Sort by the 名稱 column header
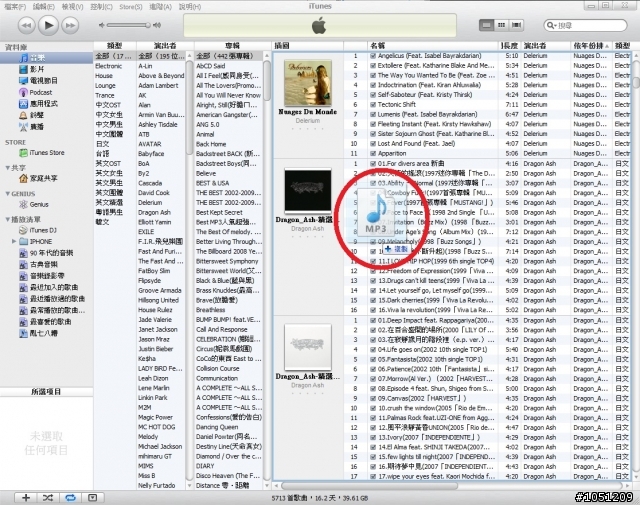640x505 pixels. tap(433, 45)
